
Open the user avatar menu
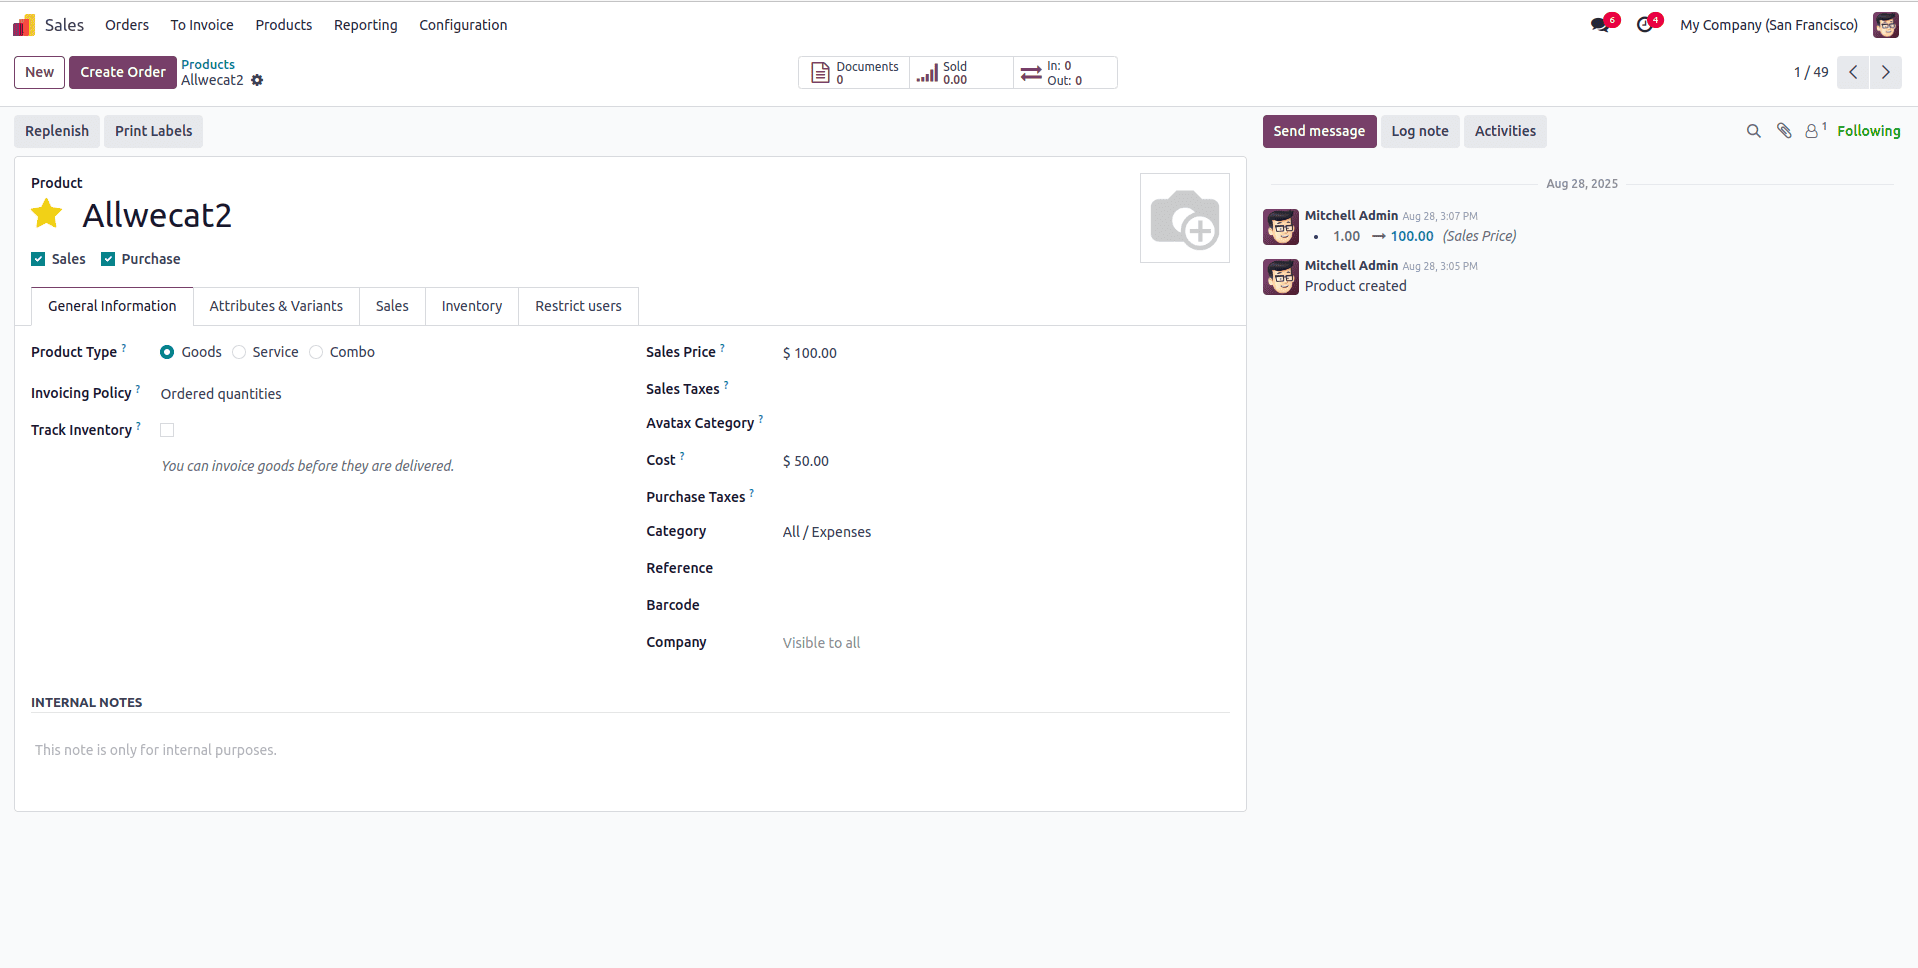click(x=1886, y=25)
